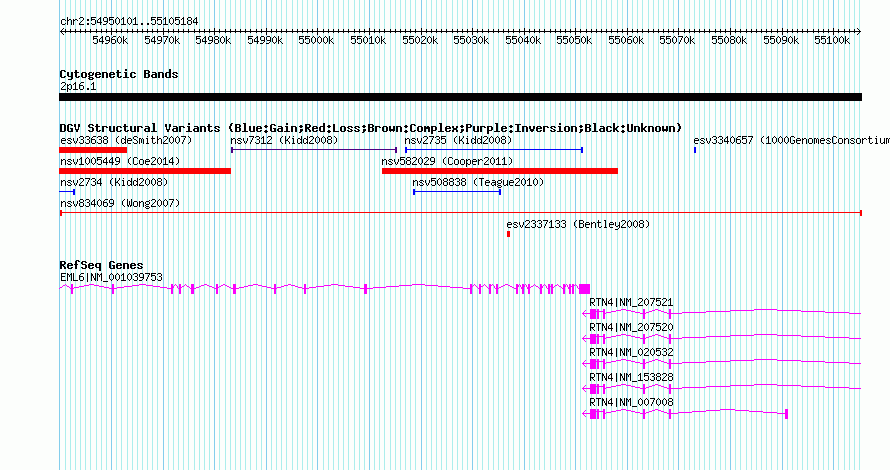890x470 pixels.
Task: Select the black 2p16.1 cytogenetic band
Action: click(x=460, y=97)
